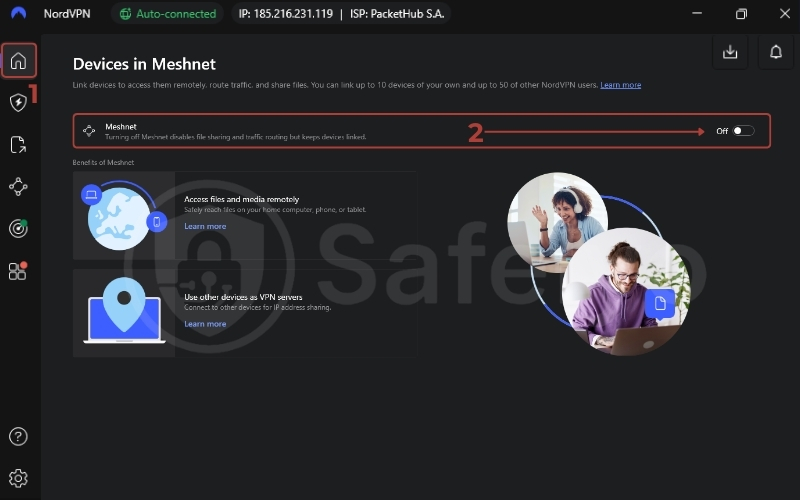Click the laptop location pin illustration
Viewport: 800px width, 500px height.
(124, 313)
